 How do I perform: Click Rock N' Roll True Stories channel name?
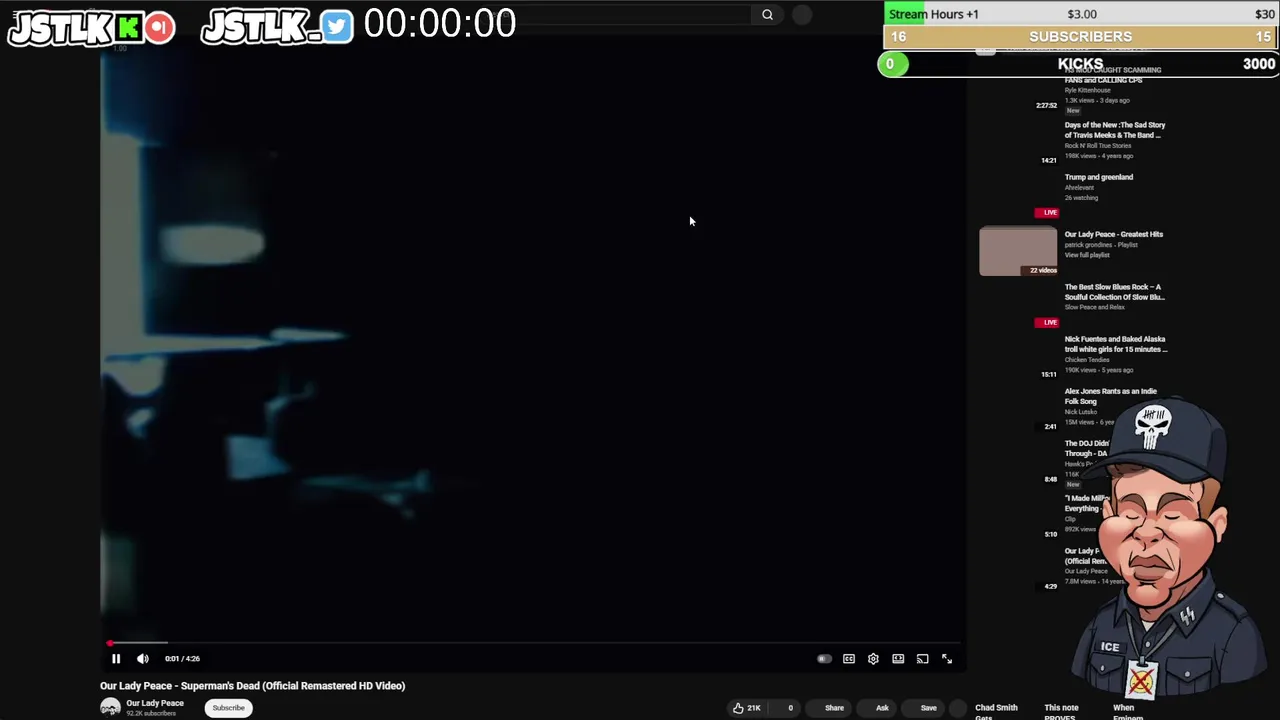[1100, 146]
